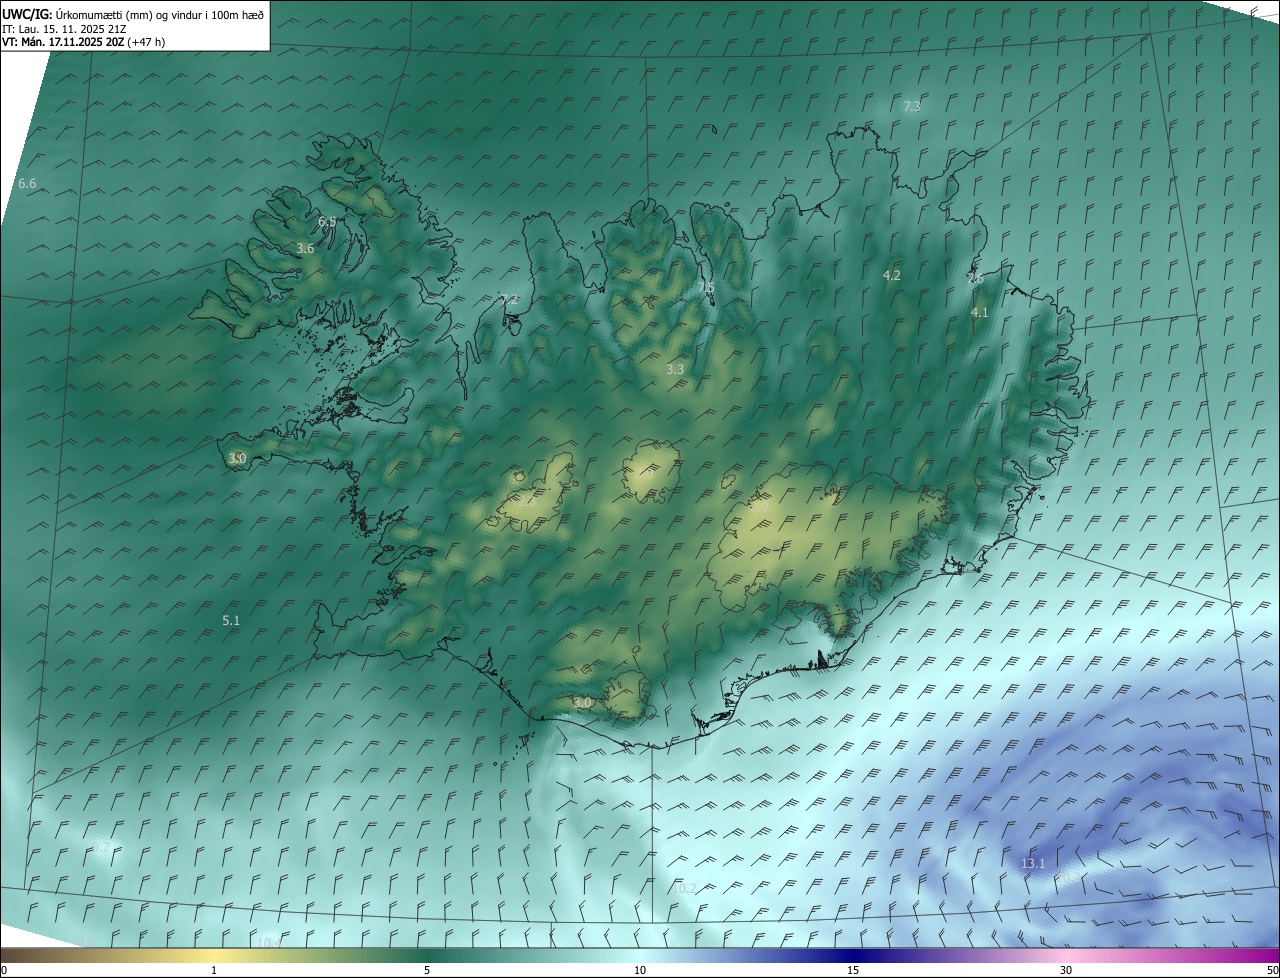Click the 3.0 label beside the south coast glacier
1280x978 pixels.
[x=582, y=703]
